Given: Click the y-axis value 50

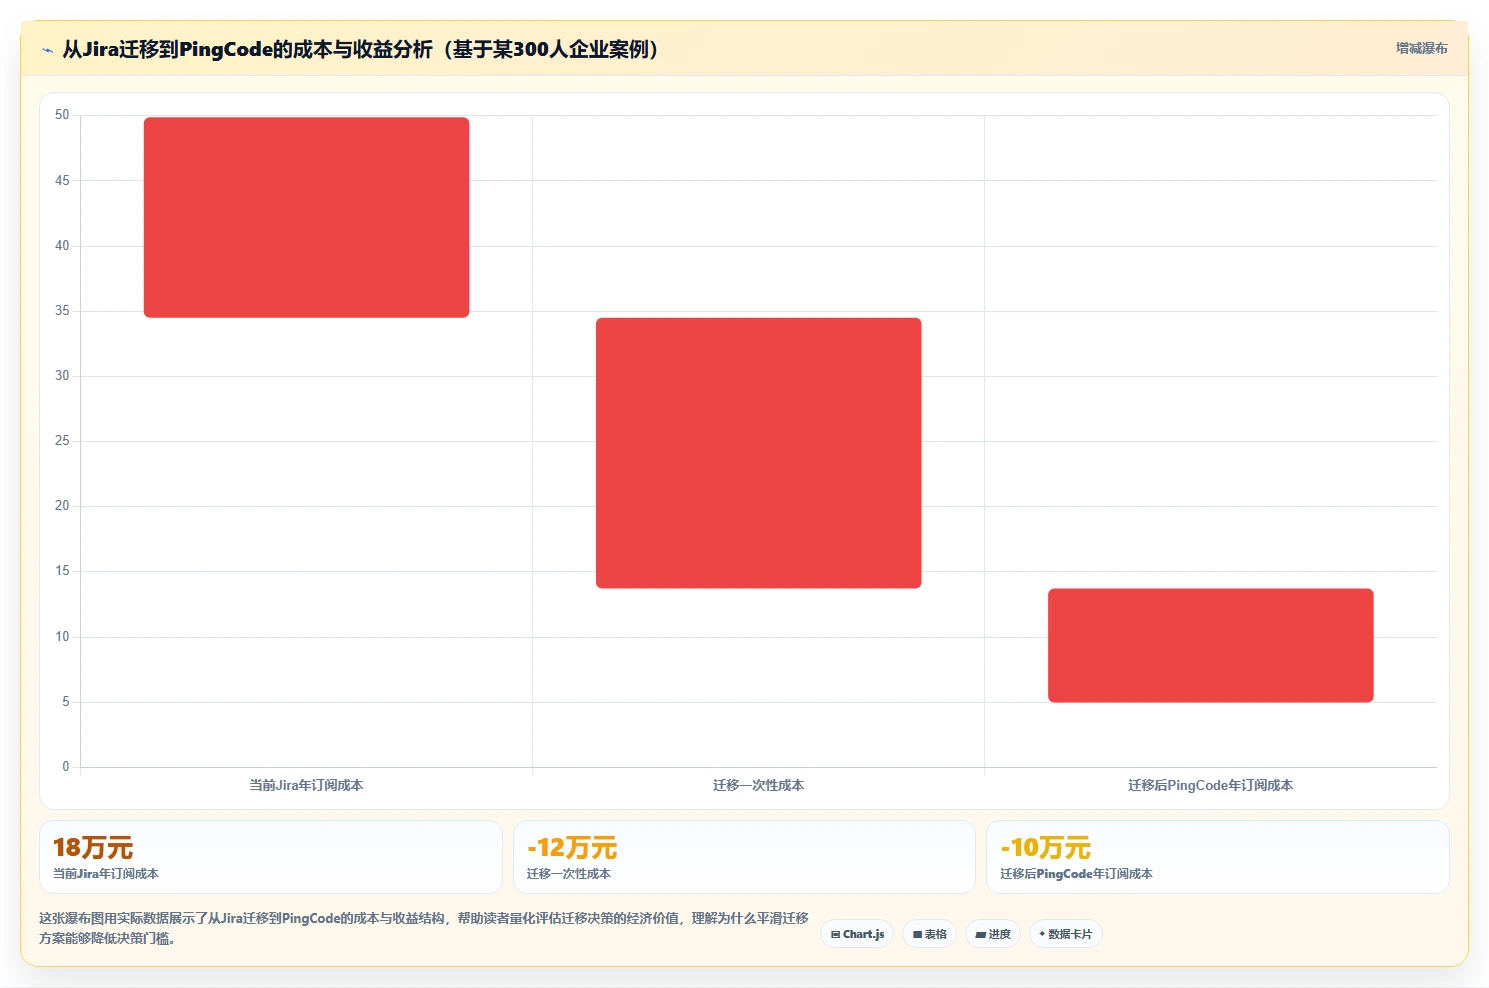Looking at the screenshot, I should pos(62,115).
